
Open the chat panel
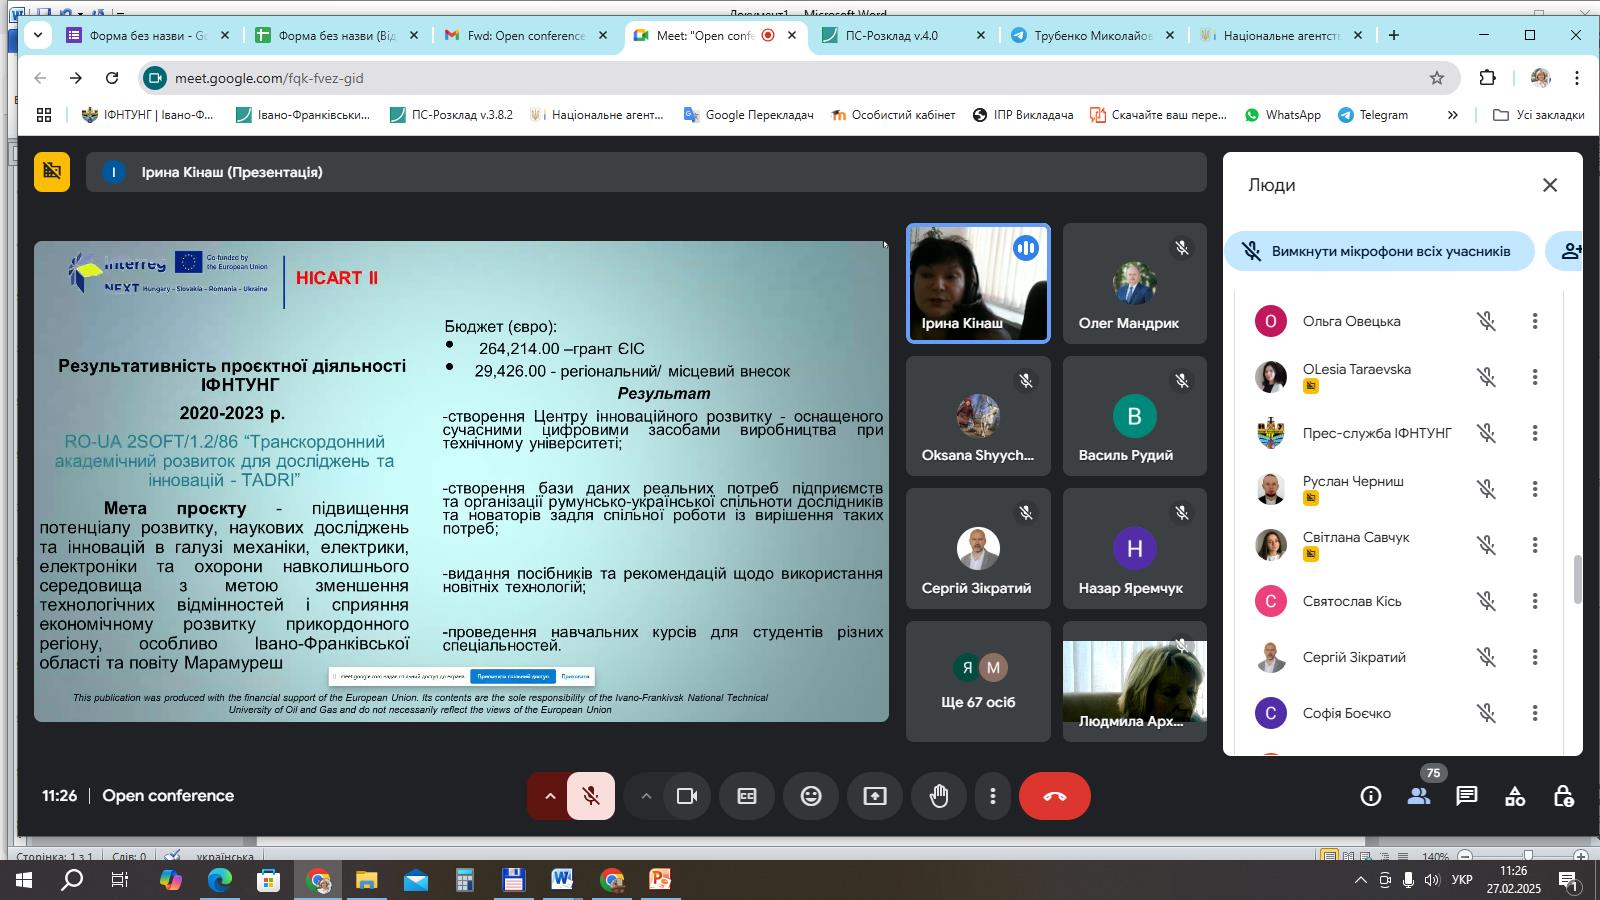[1466, 796]
